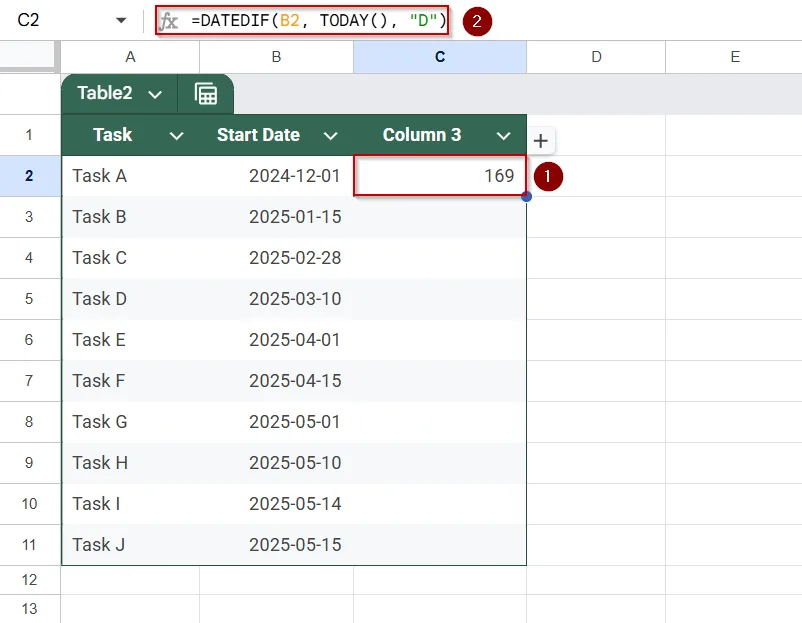The image size is (802, 623).
Task: Select cell containing Task E
Action: click(x=130, y=340)
